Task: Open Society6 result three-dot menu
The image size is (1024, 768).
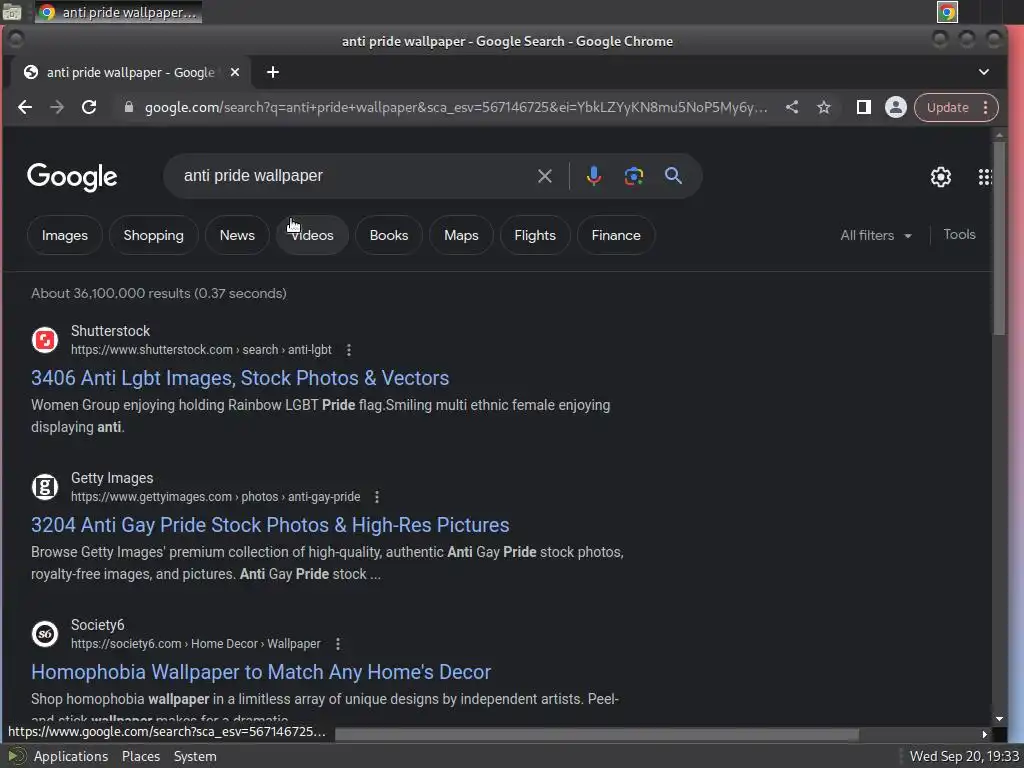Action: coord(338,644)
